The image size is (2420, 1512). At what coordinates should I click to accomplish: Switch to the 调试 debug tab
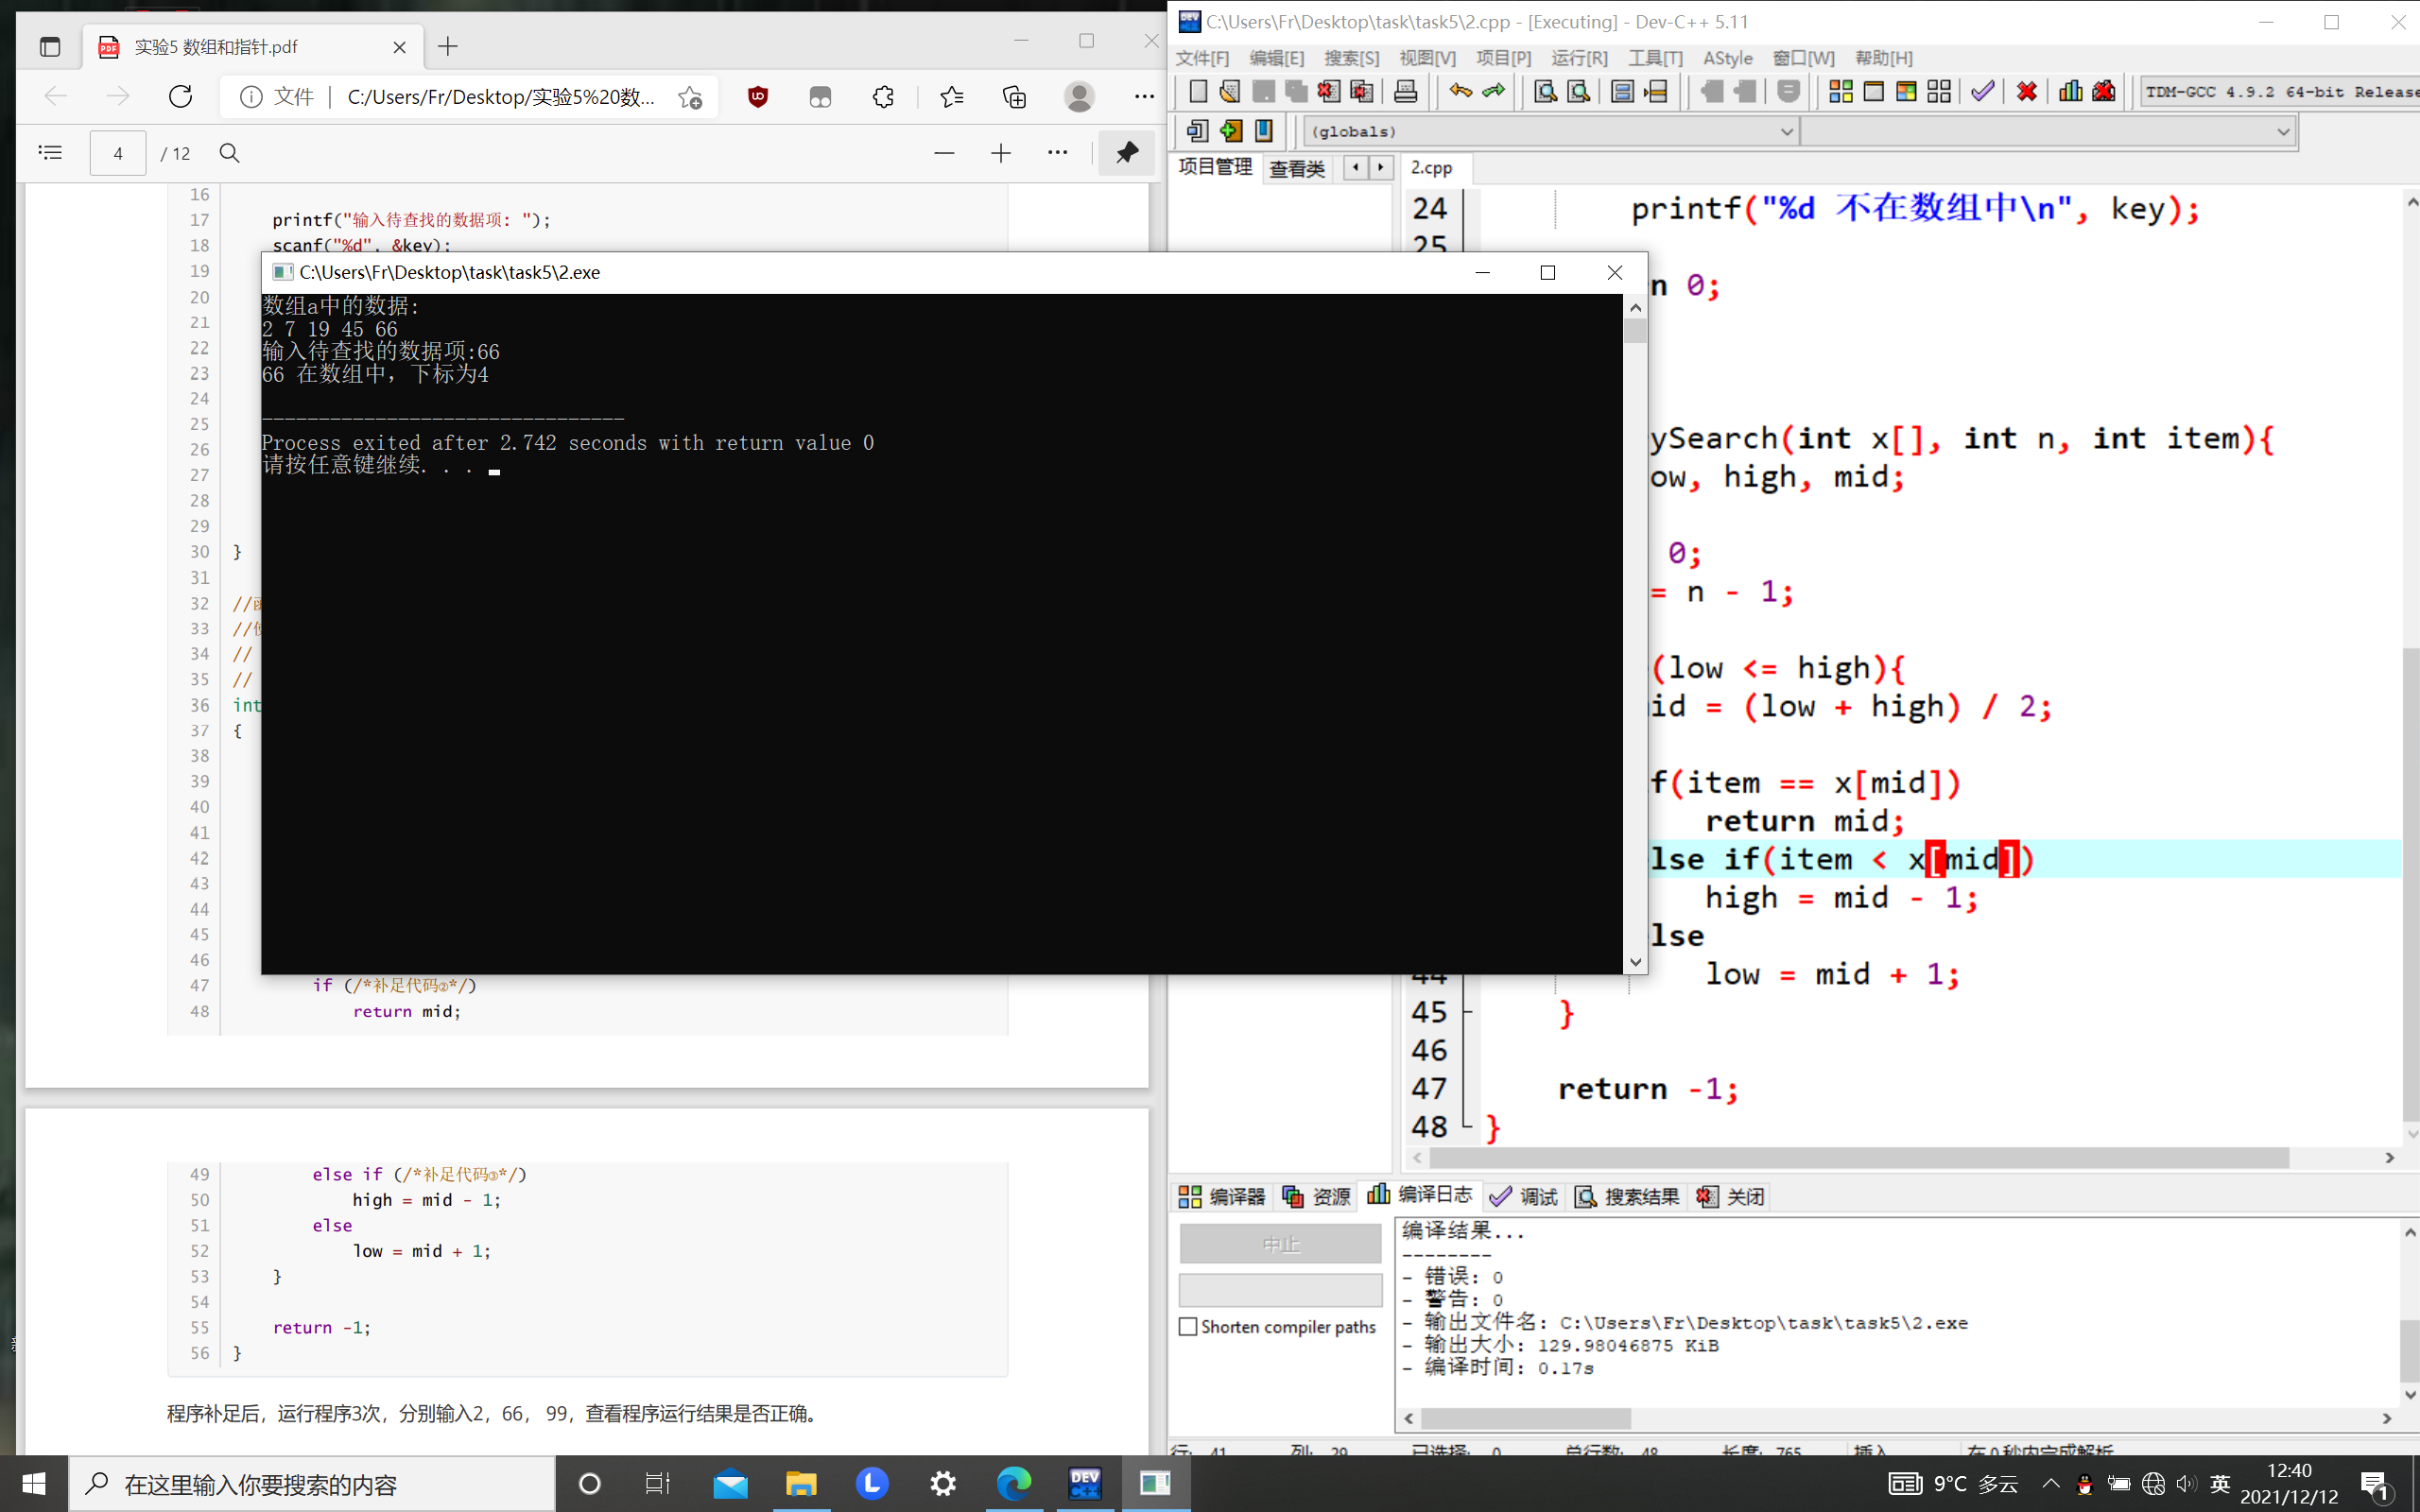pyautogui.click(x=1524, y=1196)
